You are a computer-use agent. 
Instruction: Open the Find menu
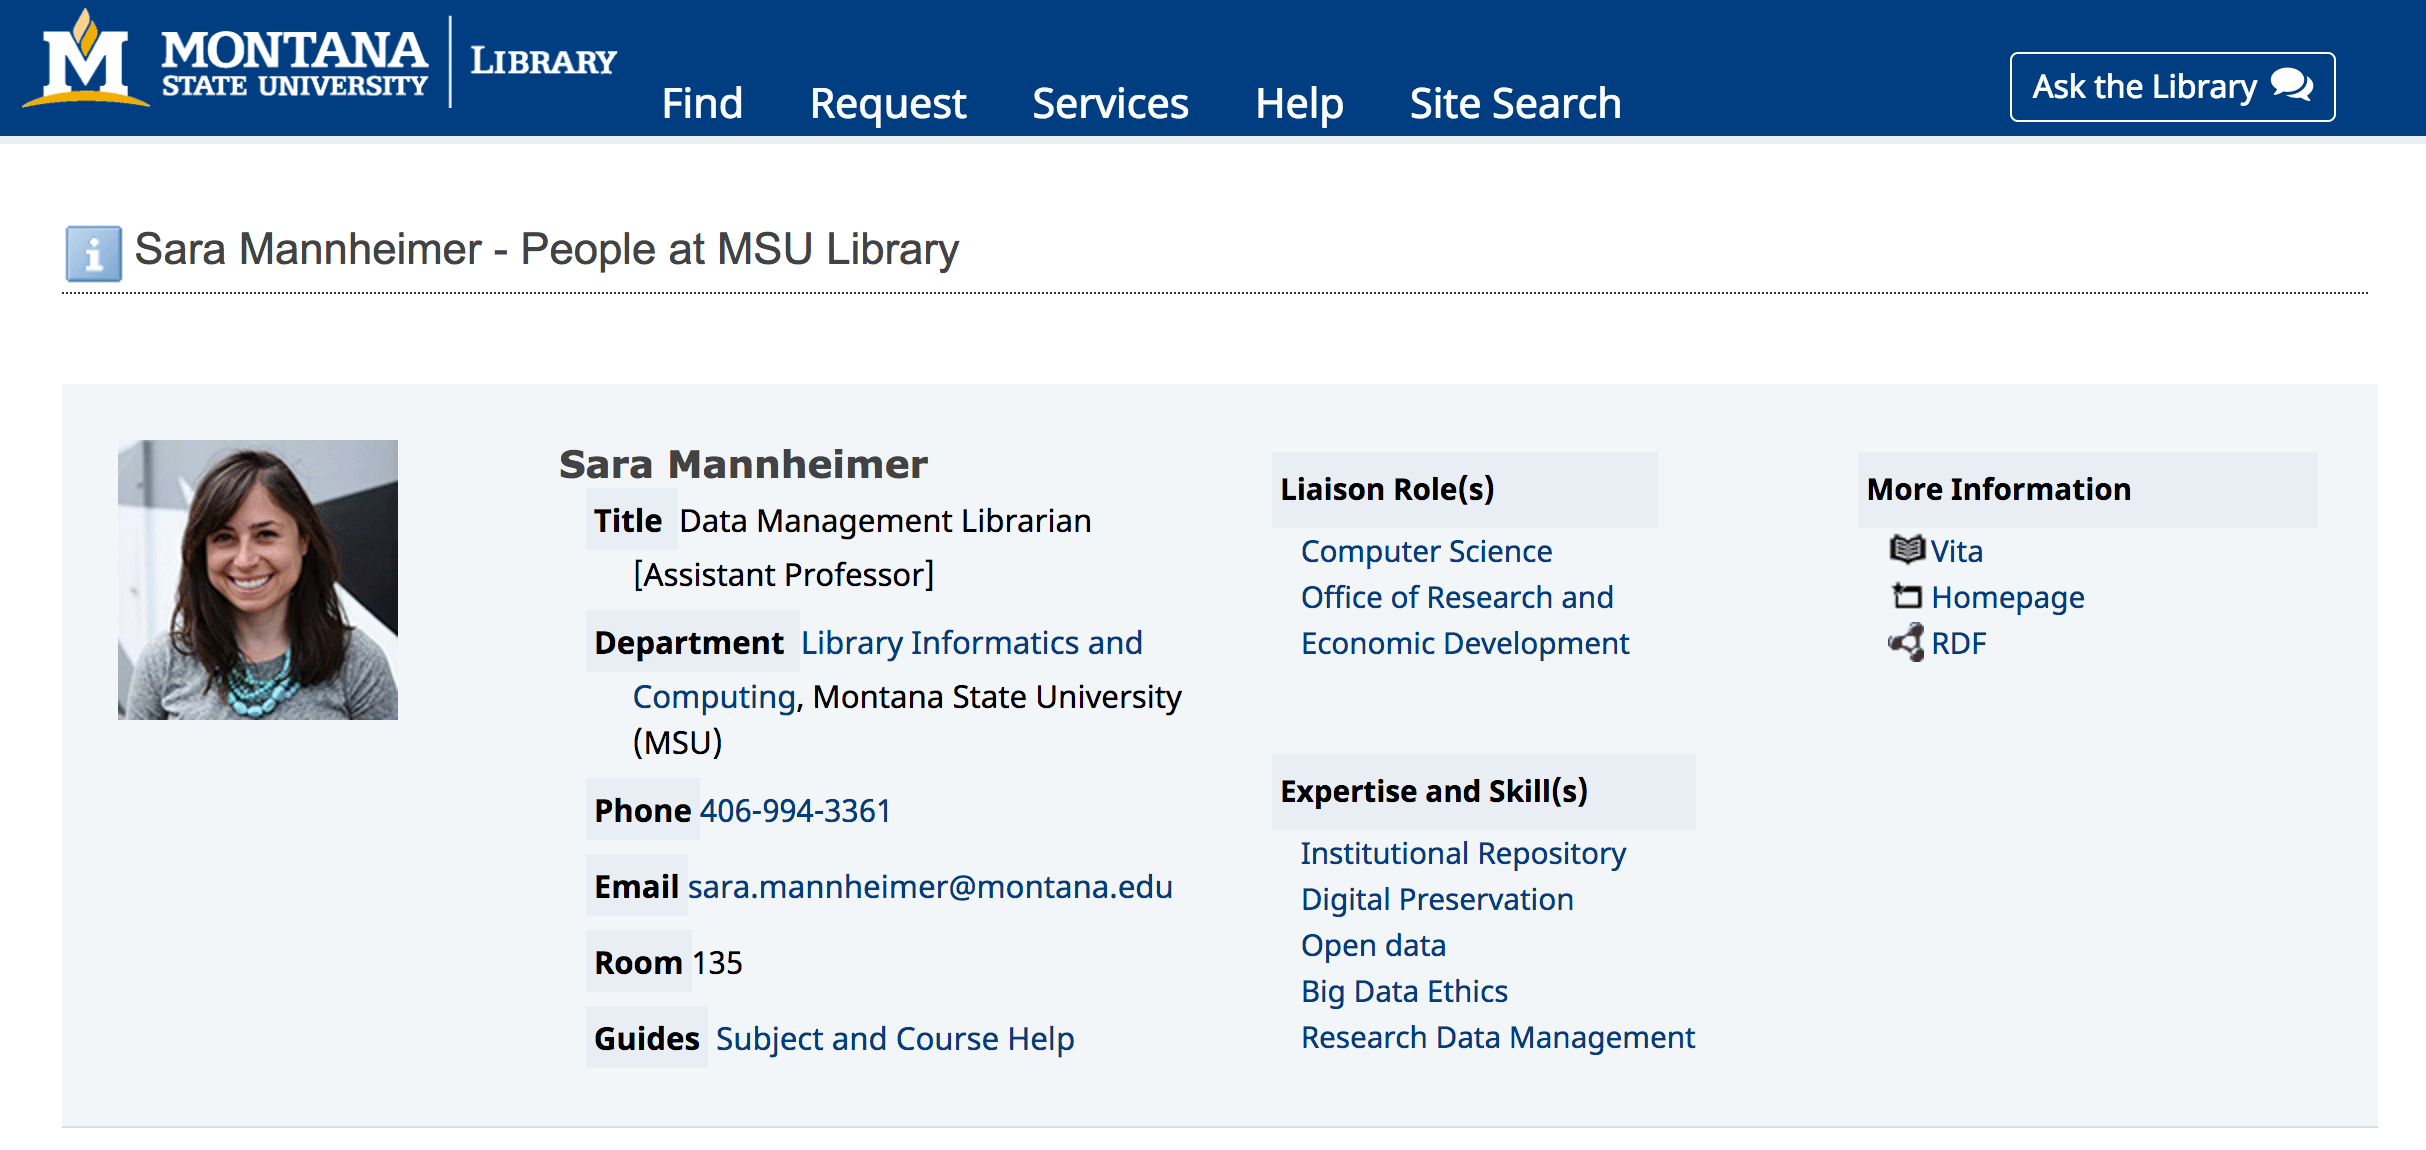click(x=702, y=103)
